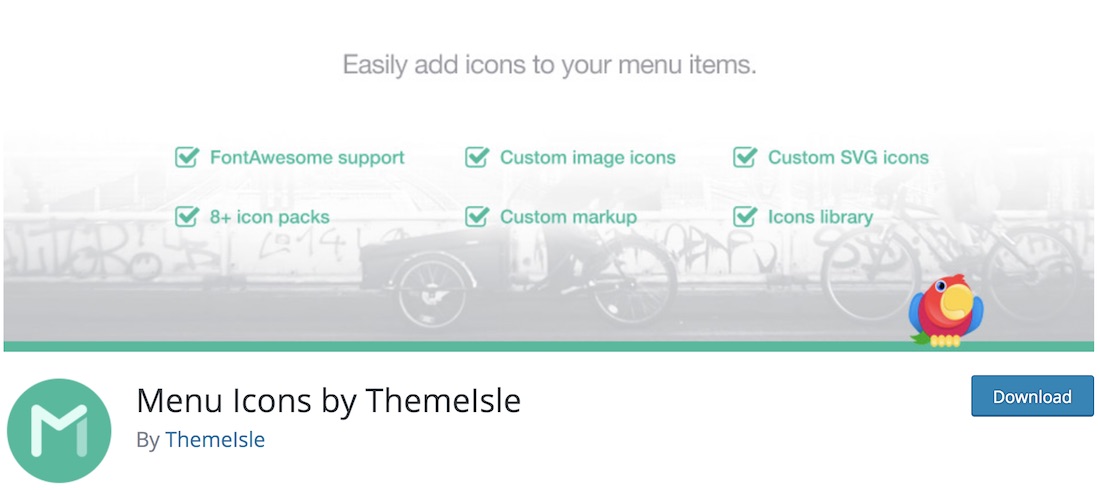Click the Menu Icons by ThemeIsle title

[x=328, y=401]
